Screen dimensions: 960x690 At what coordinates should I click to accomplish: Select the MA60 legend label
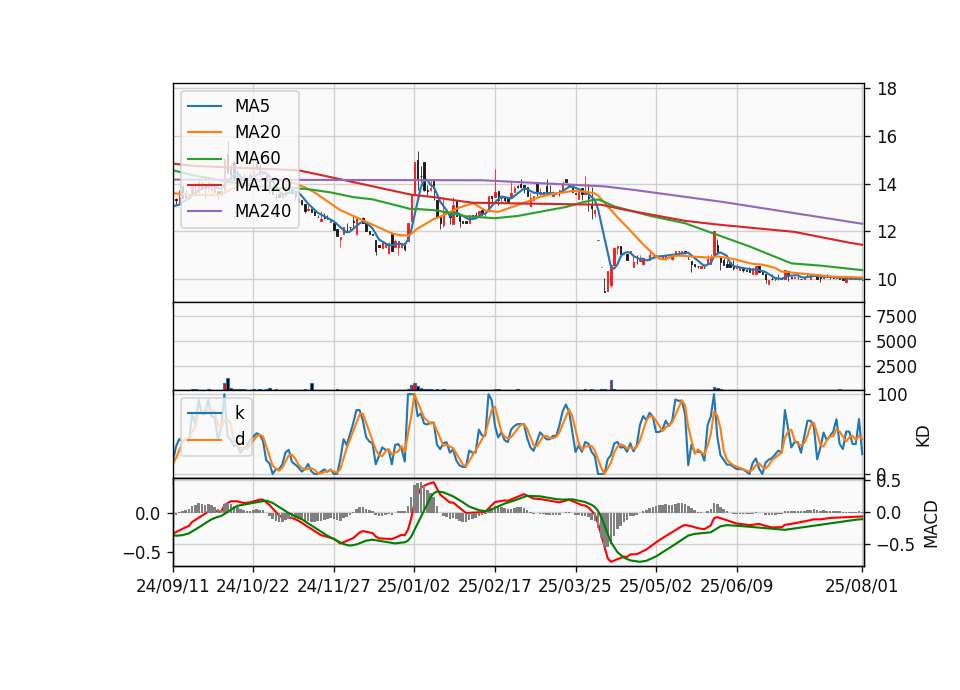pyautogui.click(x=257, y=158)
